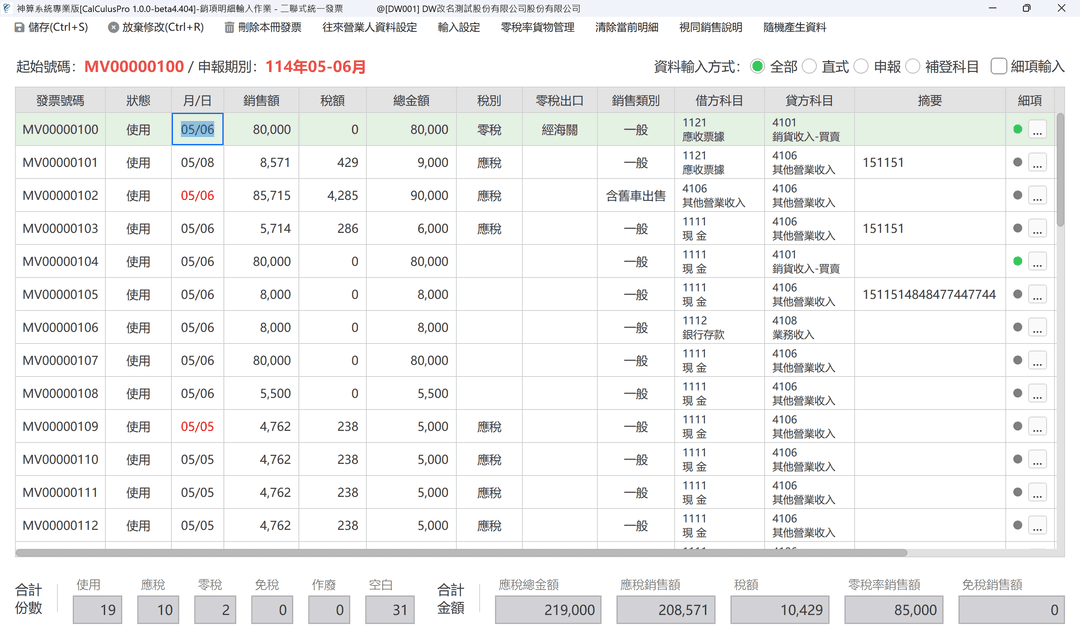Open detail ellipsis button for MV00000101
This screenshot has width=1080, height=639.
click(x=1037, y=163)
